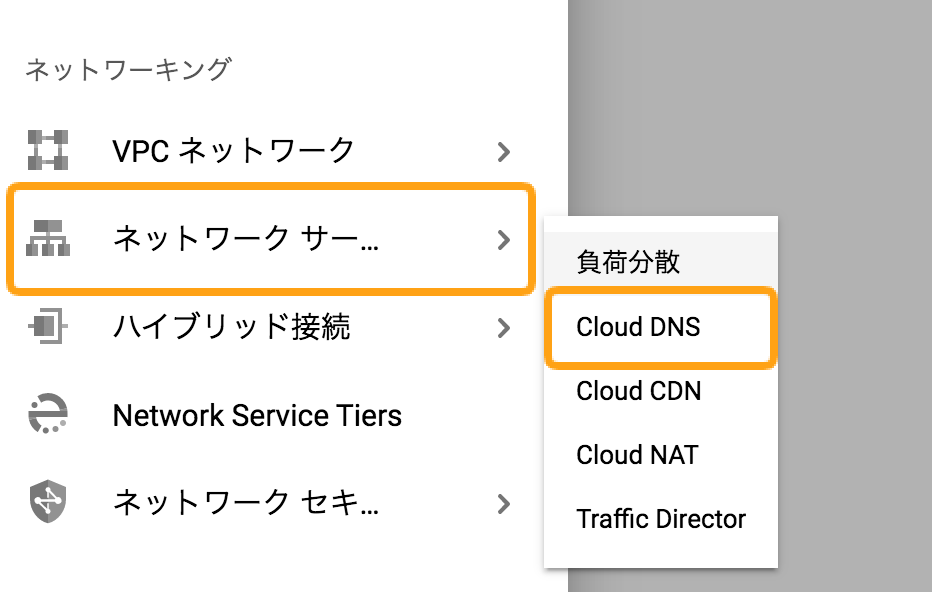
Task: Select 負荷分散 in the submenu
Action: 660,262
